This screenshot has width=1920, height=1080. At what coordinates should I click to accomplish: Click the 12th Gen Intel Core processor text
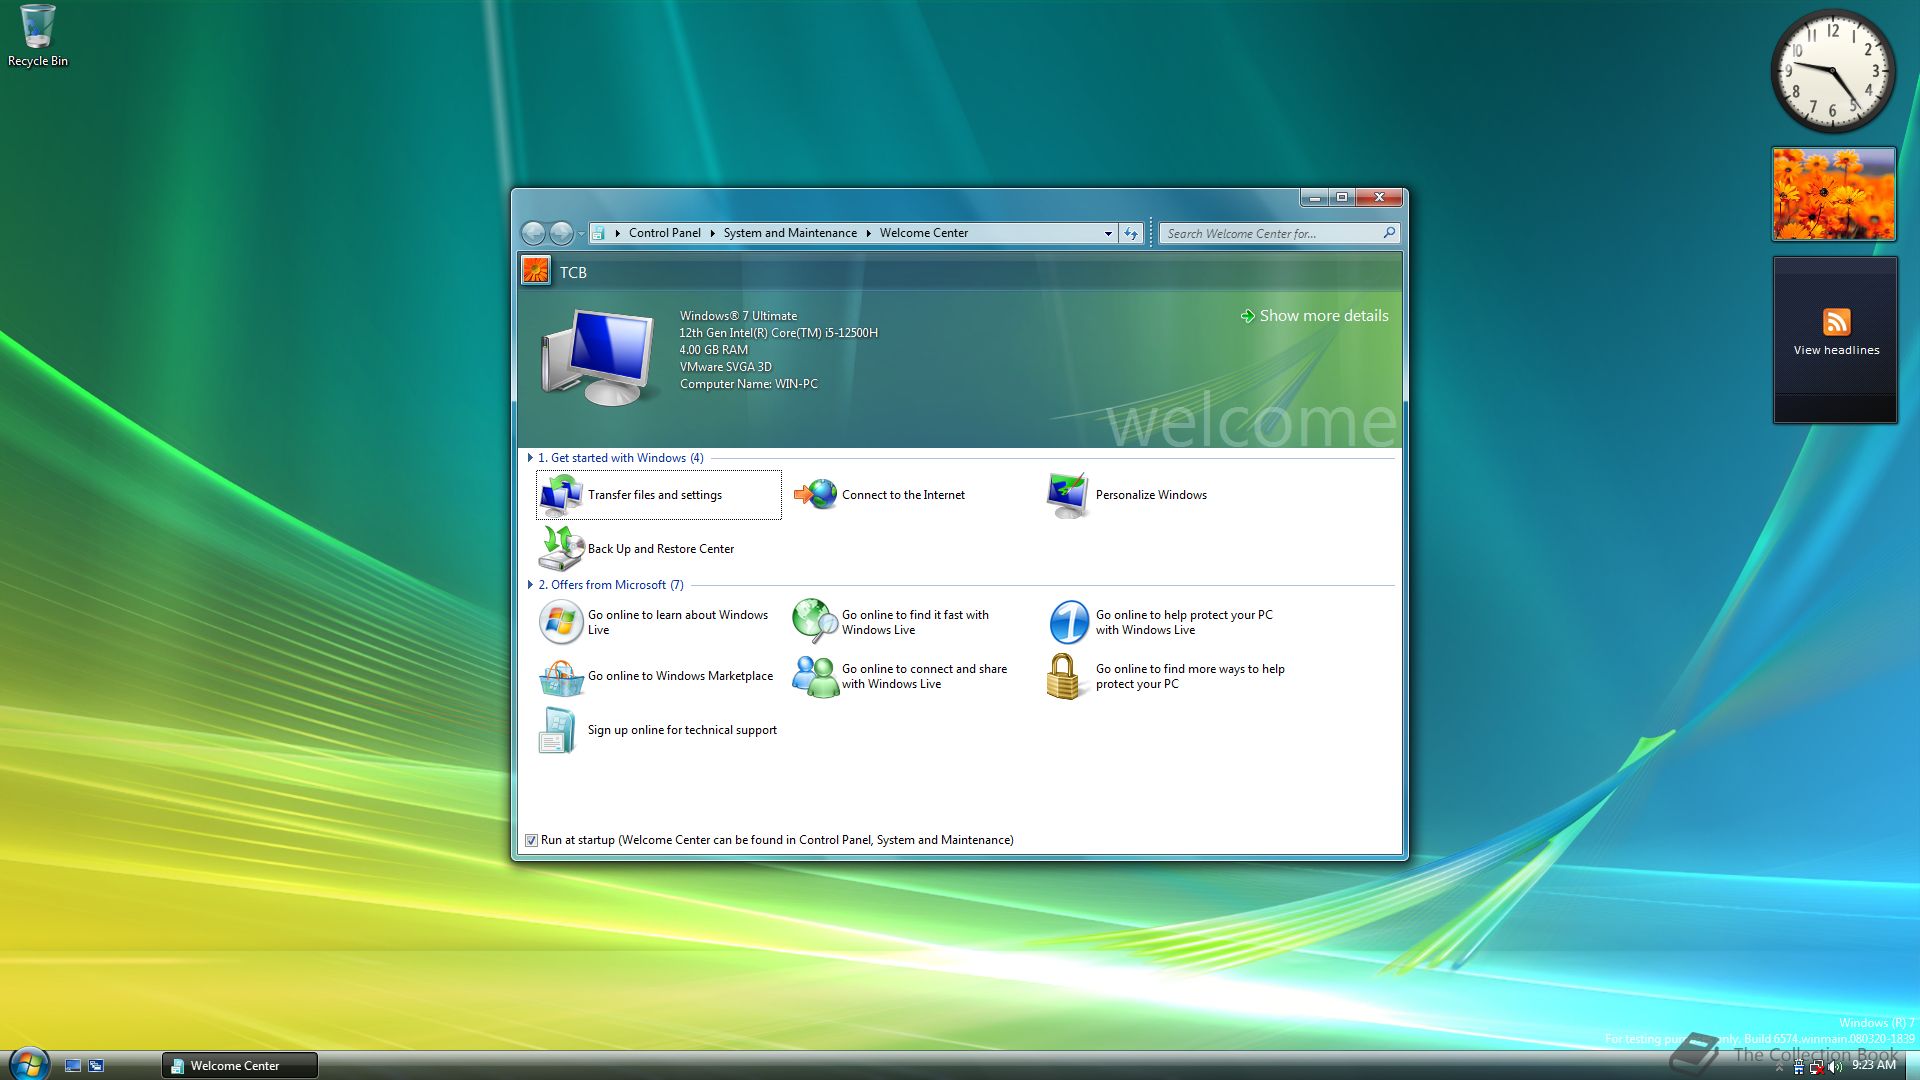[x=779, y=333]
